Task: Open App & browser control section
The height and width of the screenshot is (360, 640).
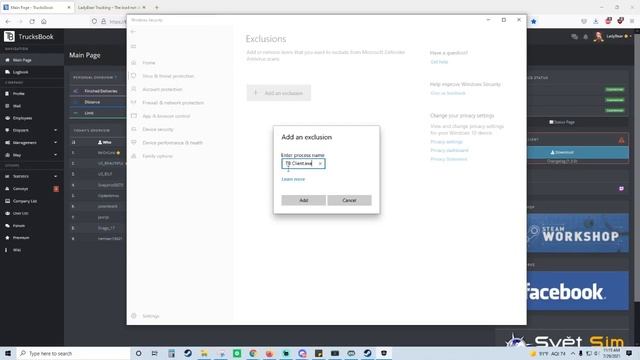Action: pos(166,116)
